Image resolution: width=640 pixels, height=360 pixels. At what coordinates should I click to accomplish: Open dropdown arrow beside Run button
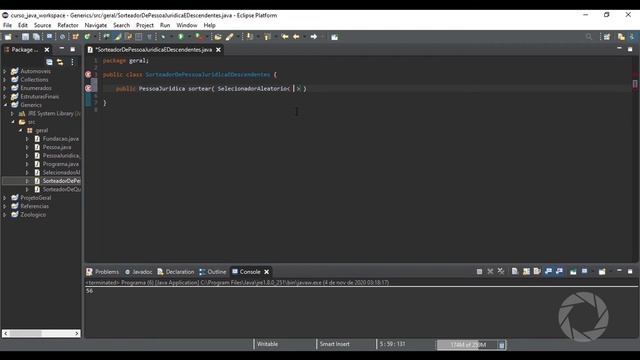coord(189,37)
